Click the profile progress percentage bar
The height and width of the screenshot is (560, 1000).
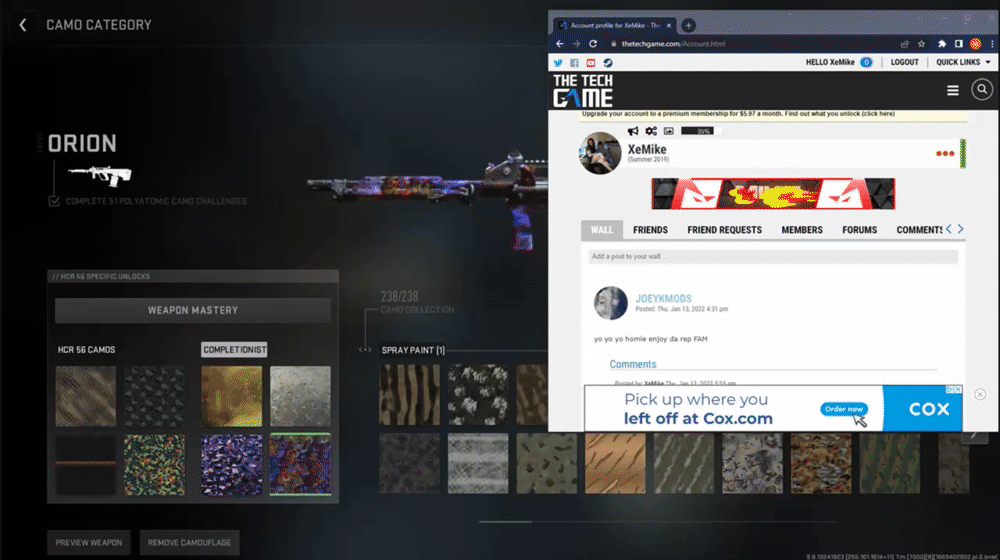click(700, 131)
